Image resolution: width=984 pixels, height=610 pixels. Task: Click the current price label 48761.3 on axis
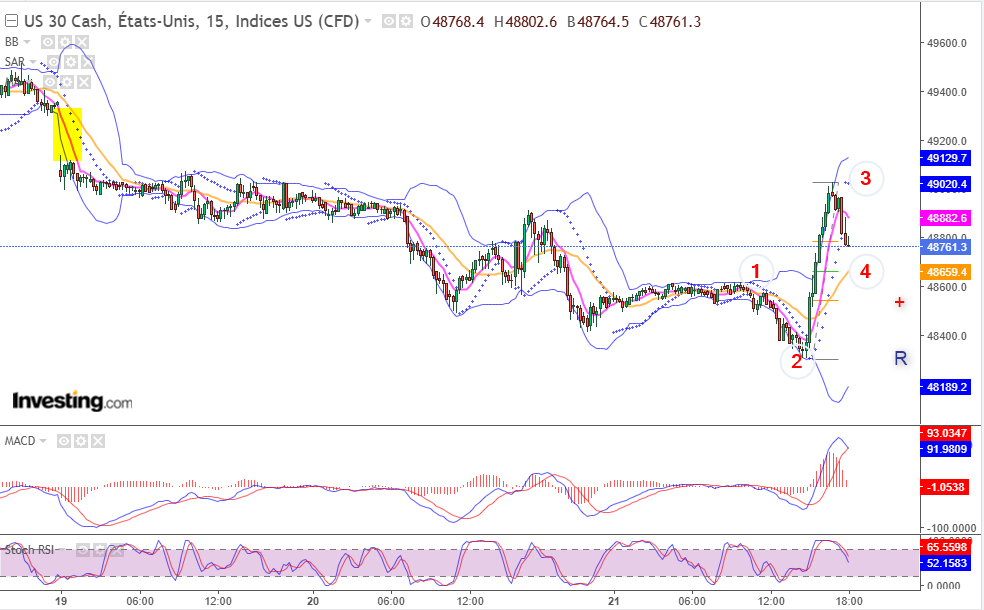[946, 247]
